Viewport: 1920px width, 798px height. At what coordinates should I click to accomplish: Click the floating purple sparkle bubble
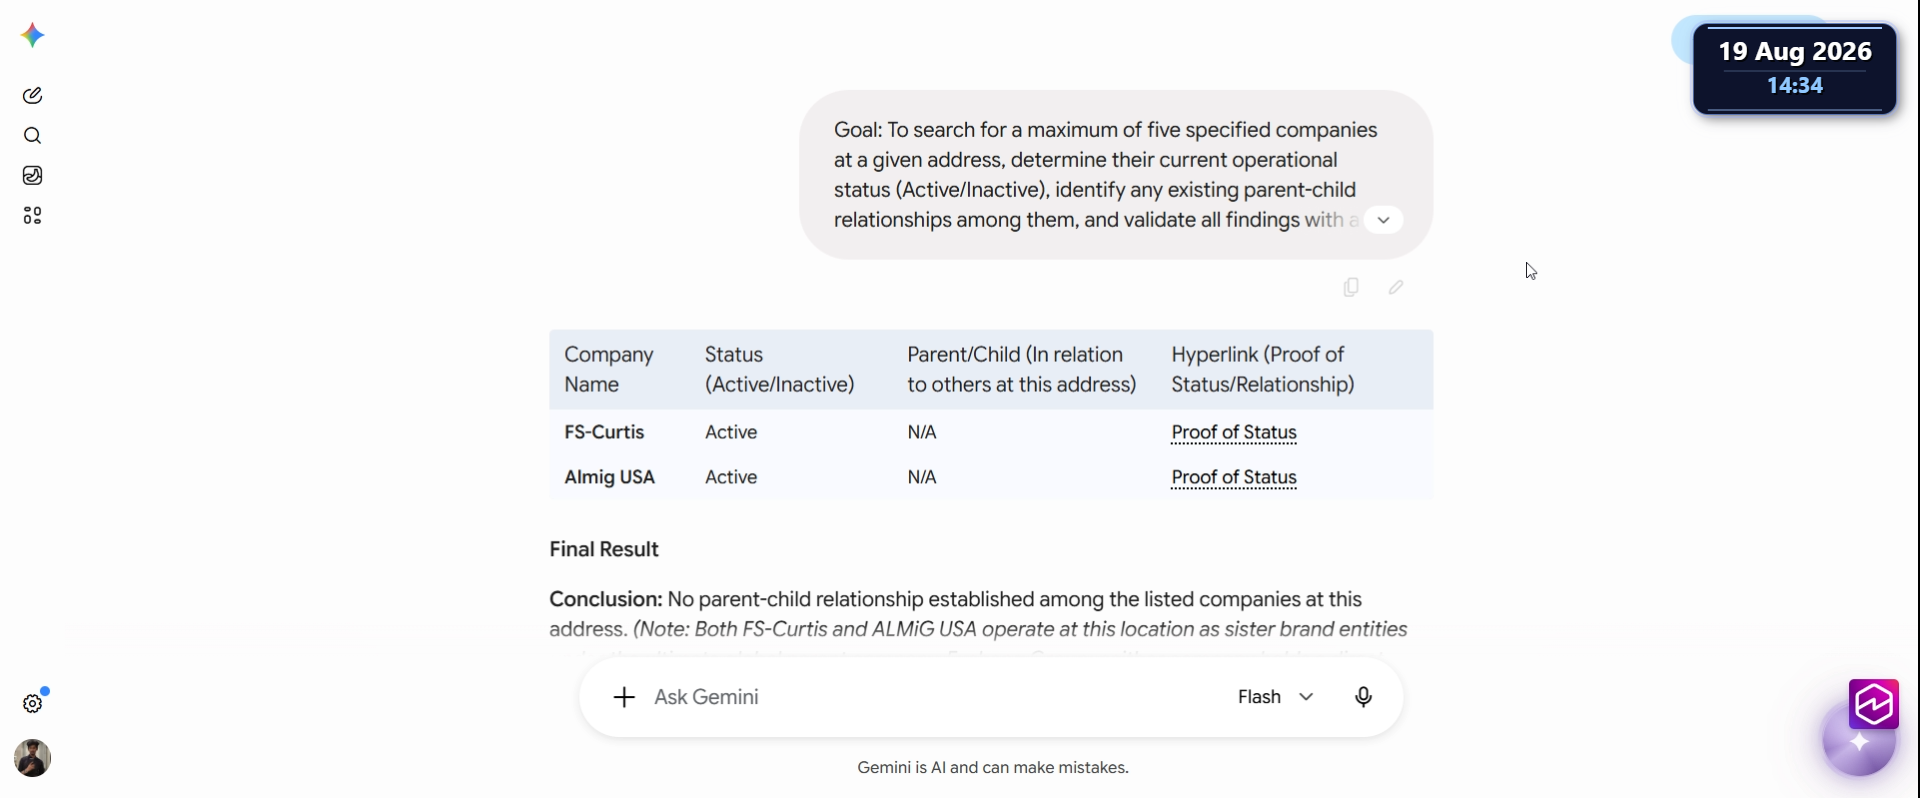(1858, 742)
